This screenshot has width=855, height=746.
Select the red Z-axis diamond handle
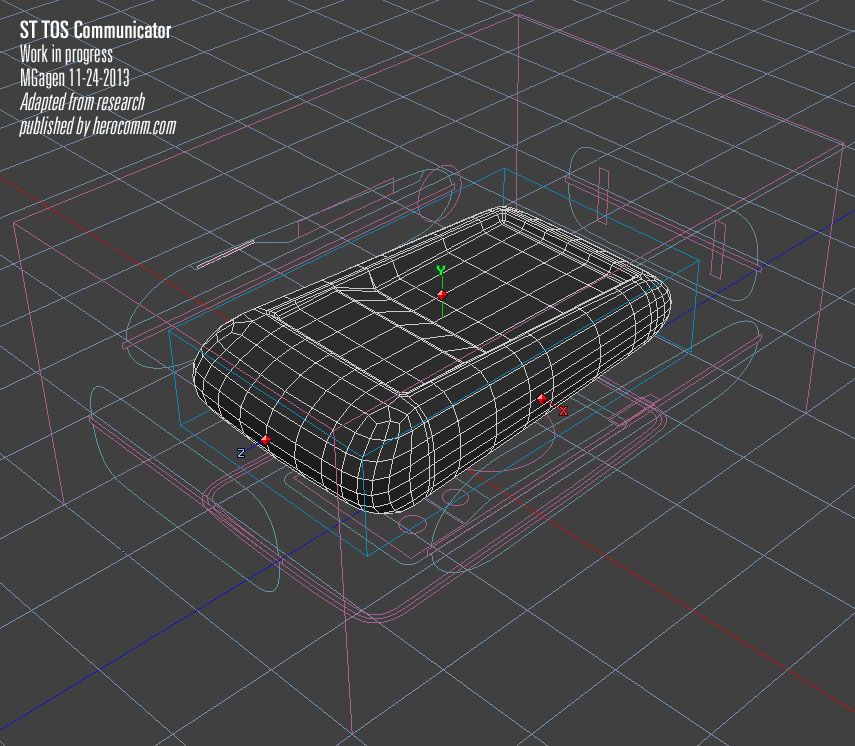click(x=266, y=440)
